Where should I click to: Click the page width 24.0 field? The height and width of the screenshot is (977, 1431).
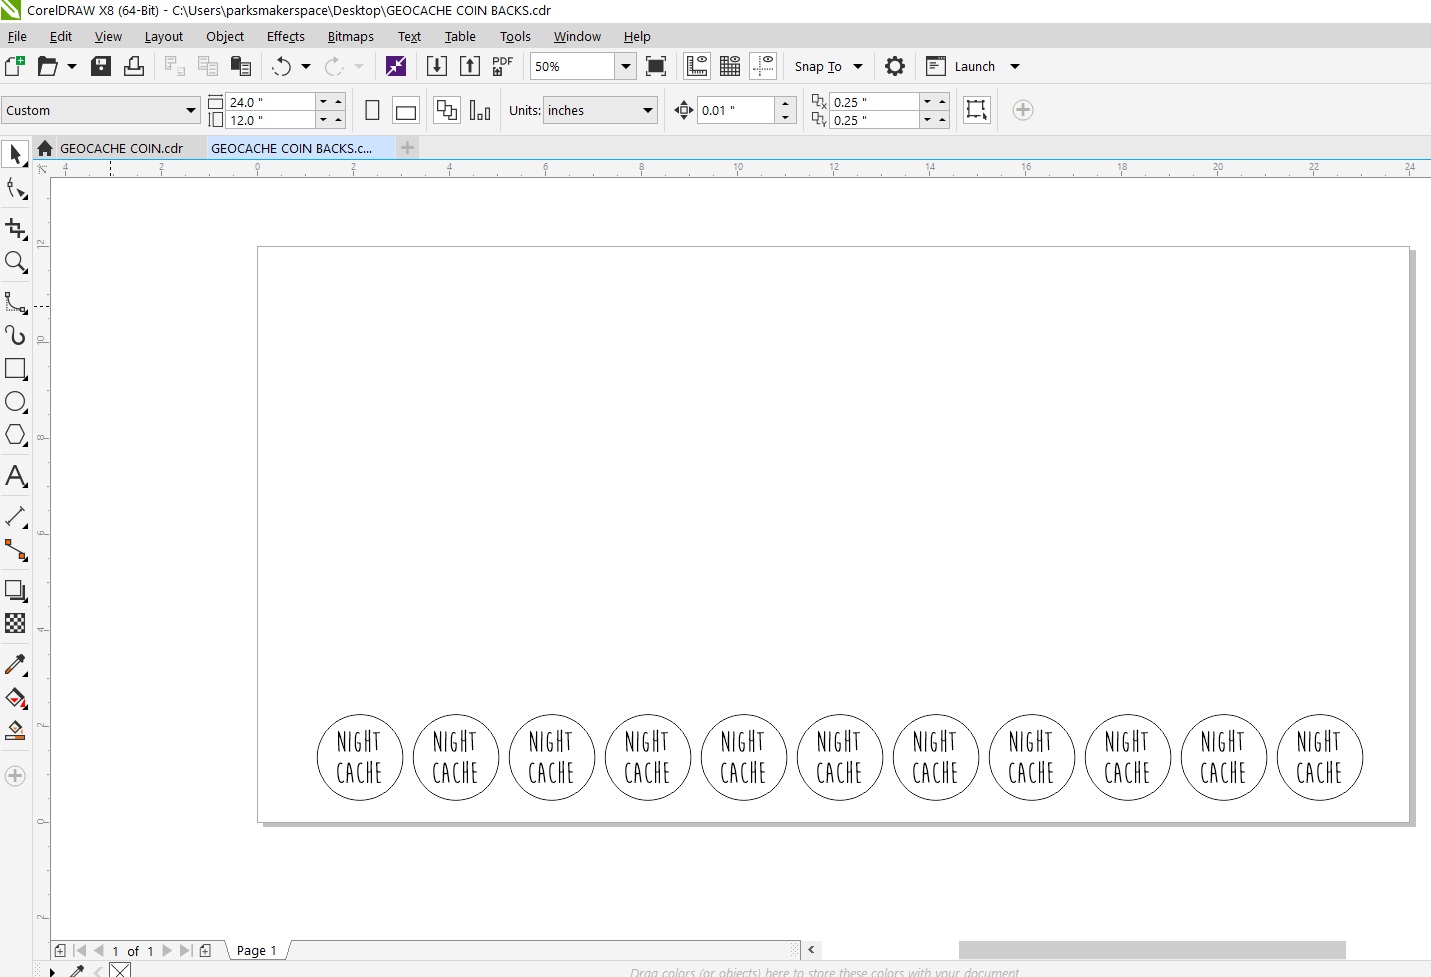click(271, 102)
